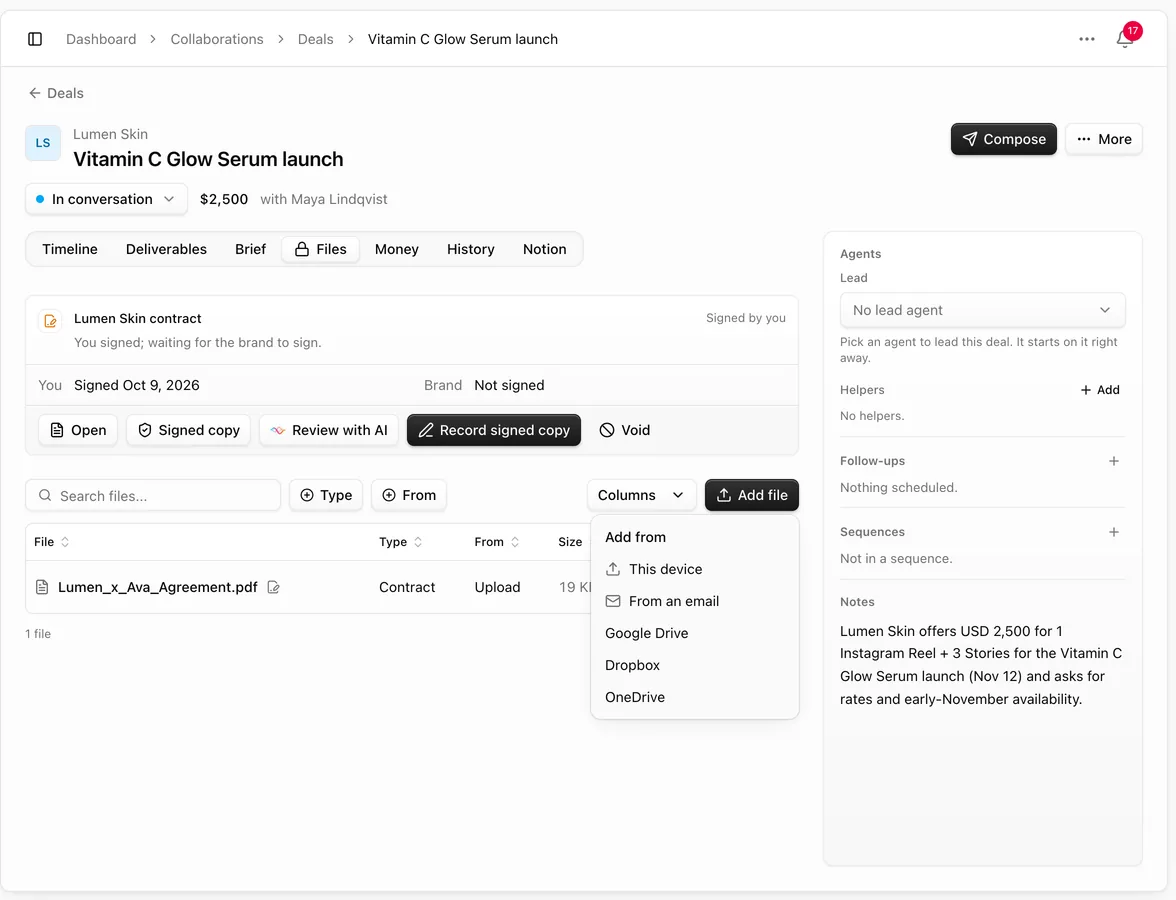Image resolution: width=1176 pixels, height=900 pixels.
Task: Switch to the Brief tab
Action: coord(250,249)
